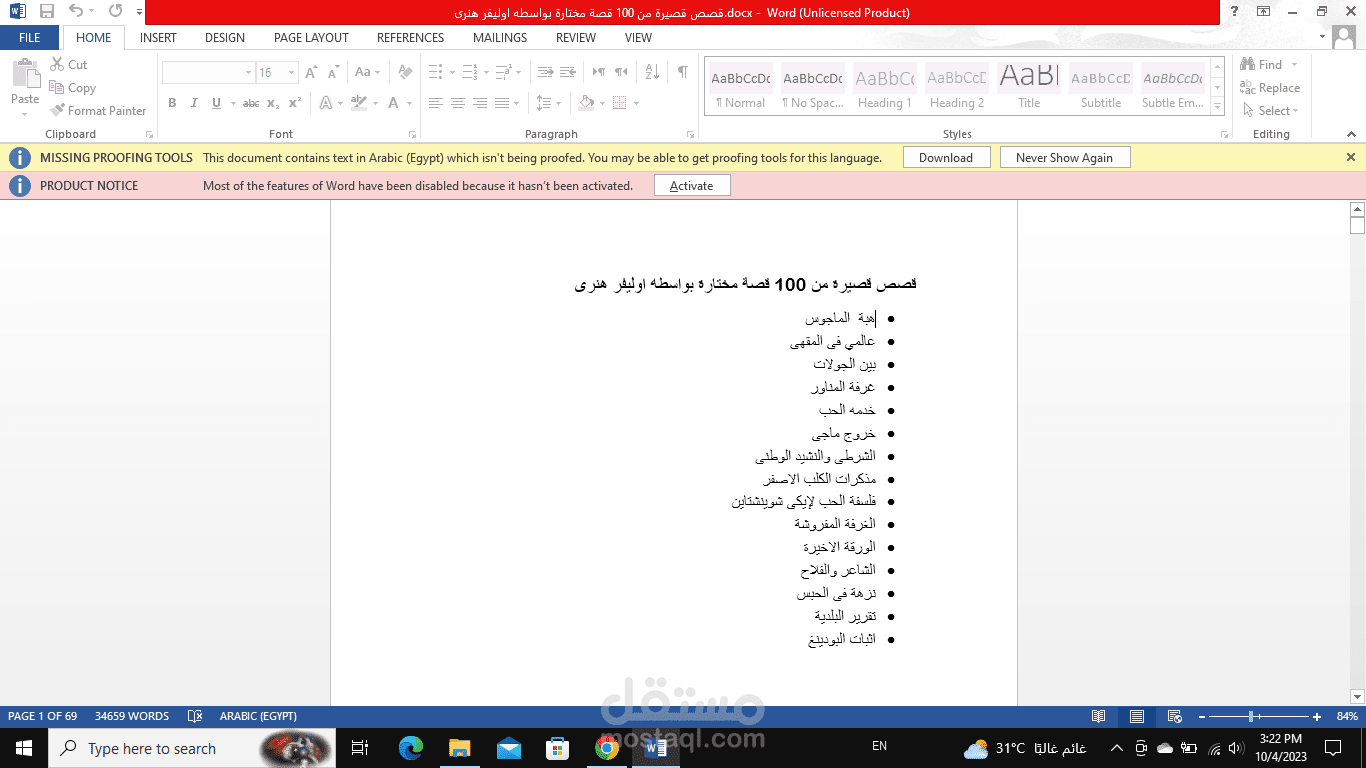The height and width of the screenshot is (768, 1366).
Task: Toggle Underline formatting
Action: click(216, 103)
